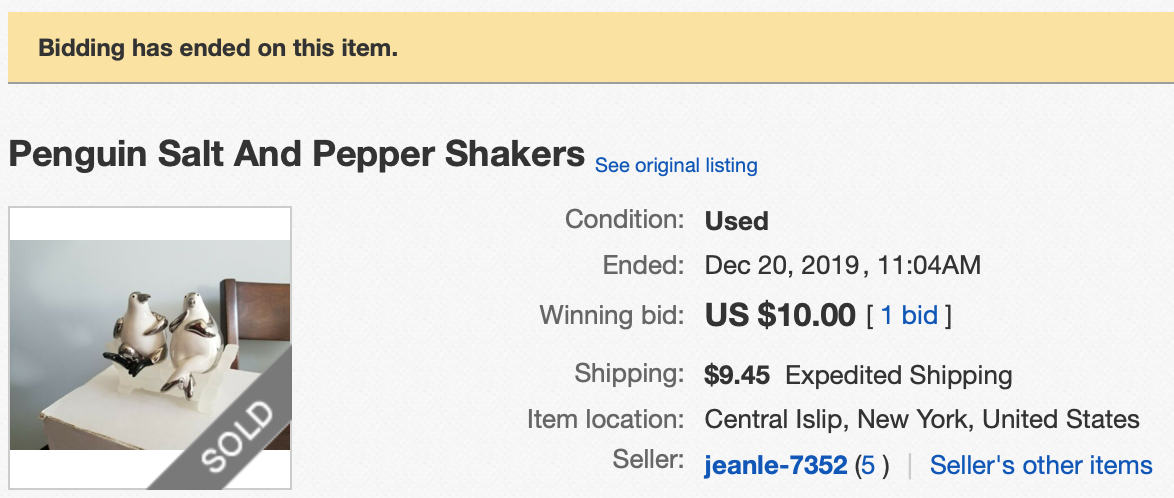View the 1 bid history link

909,316
